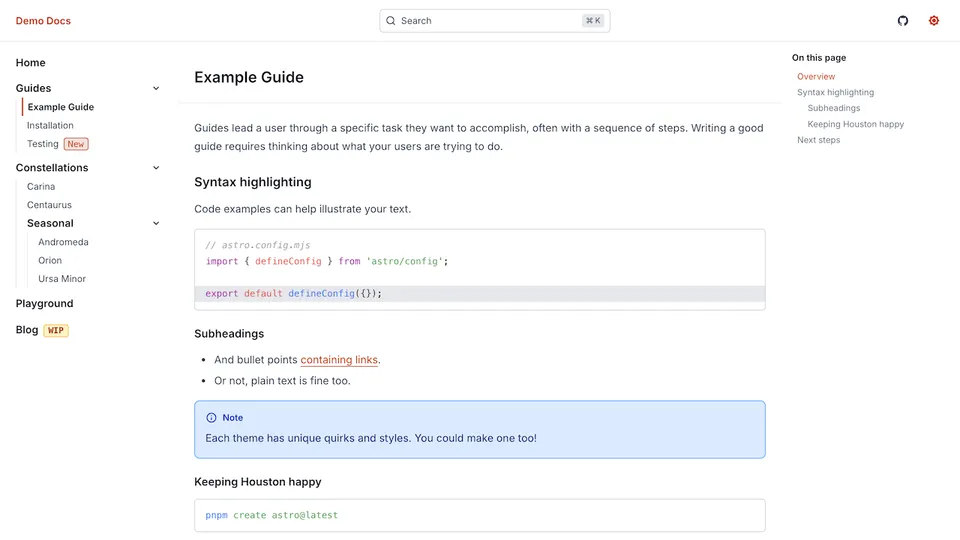This screenshot has width=960, height=540.
Task: Click the WIP badge beside Blog
Action: click(56, 330)
